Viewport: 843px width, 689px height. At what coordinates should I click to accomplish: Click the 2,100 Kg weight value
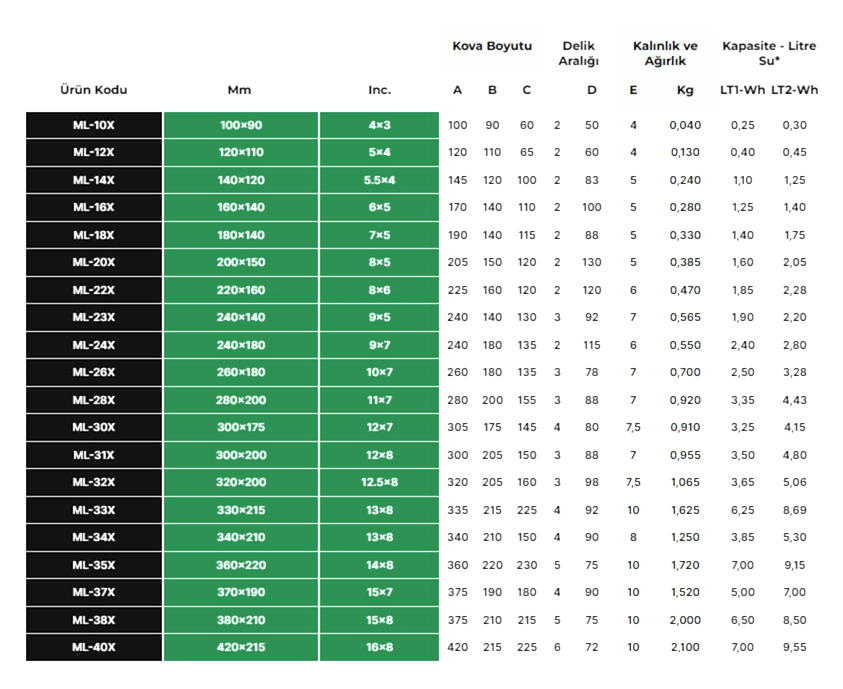[685, 647]
